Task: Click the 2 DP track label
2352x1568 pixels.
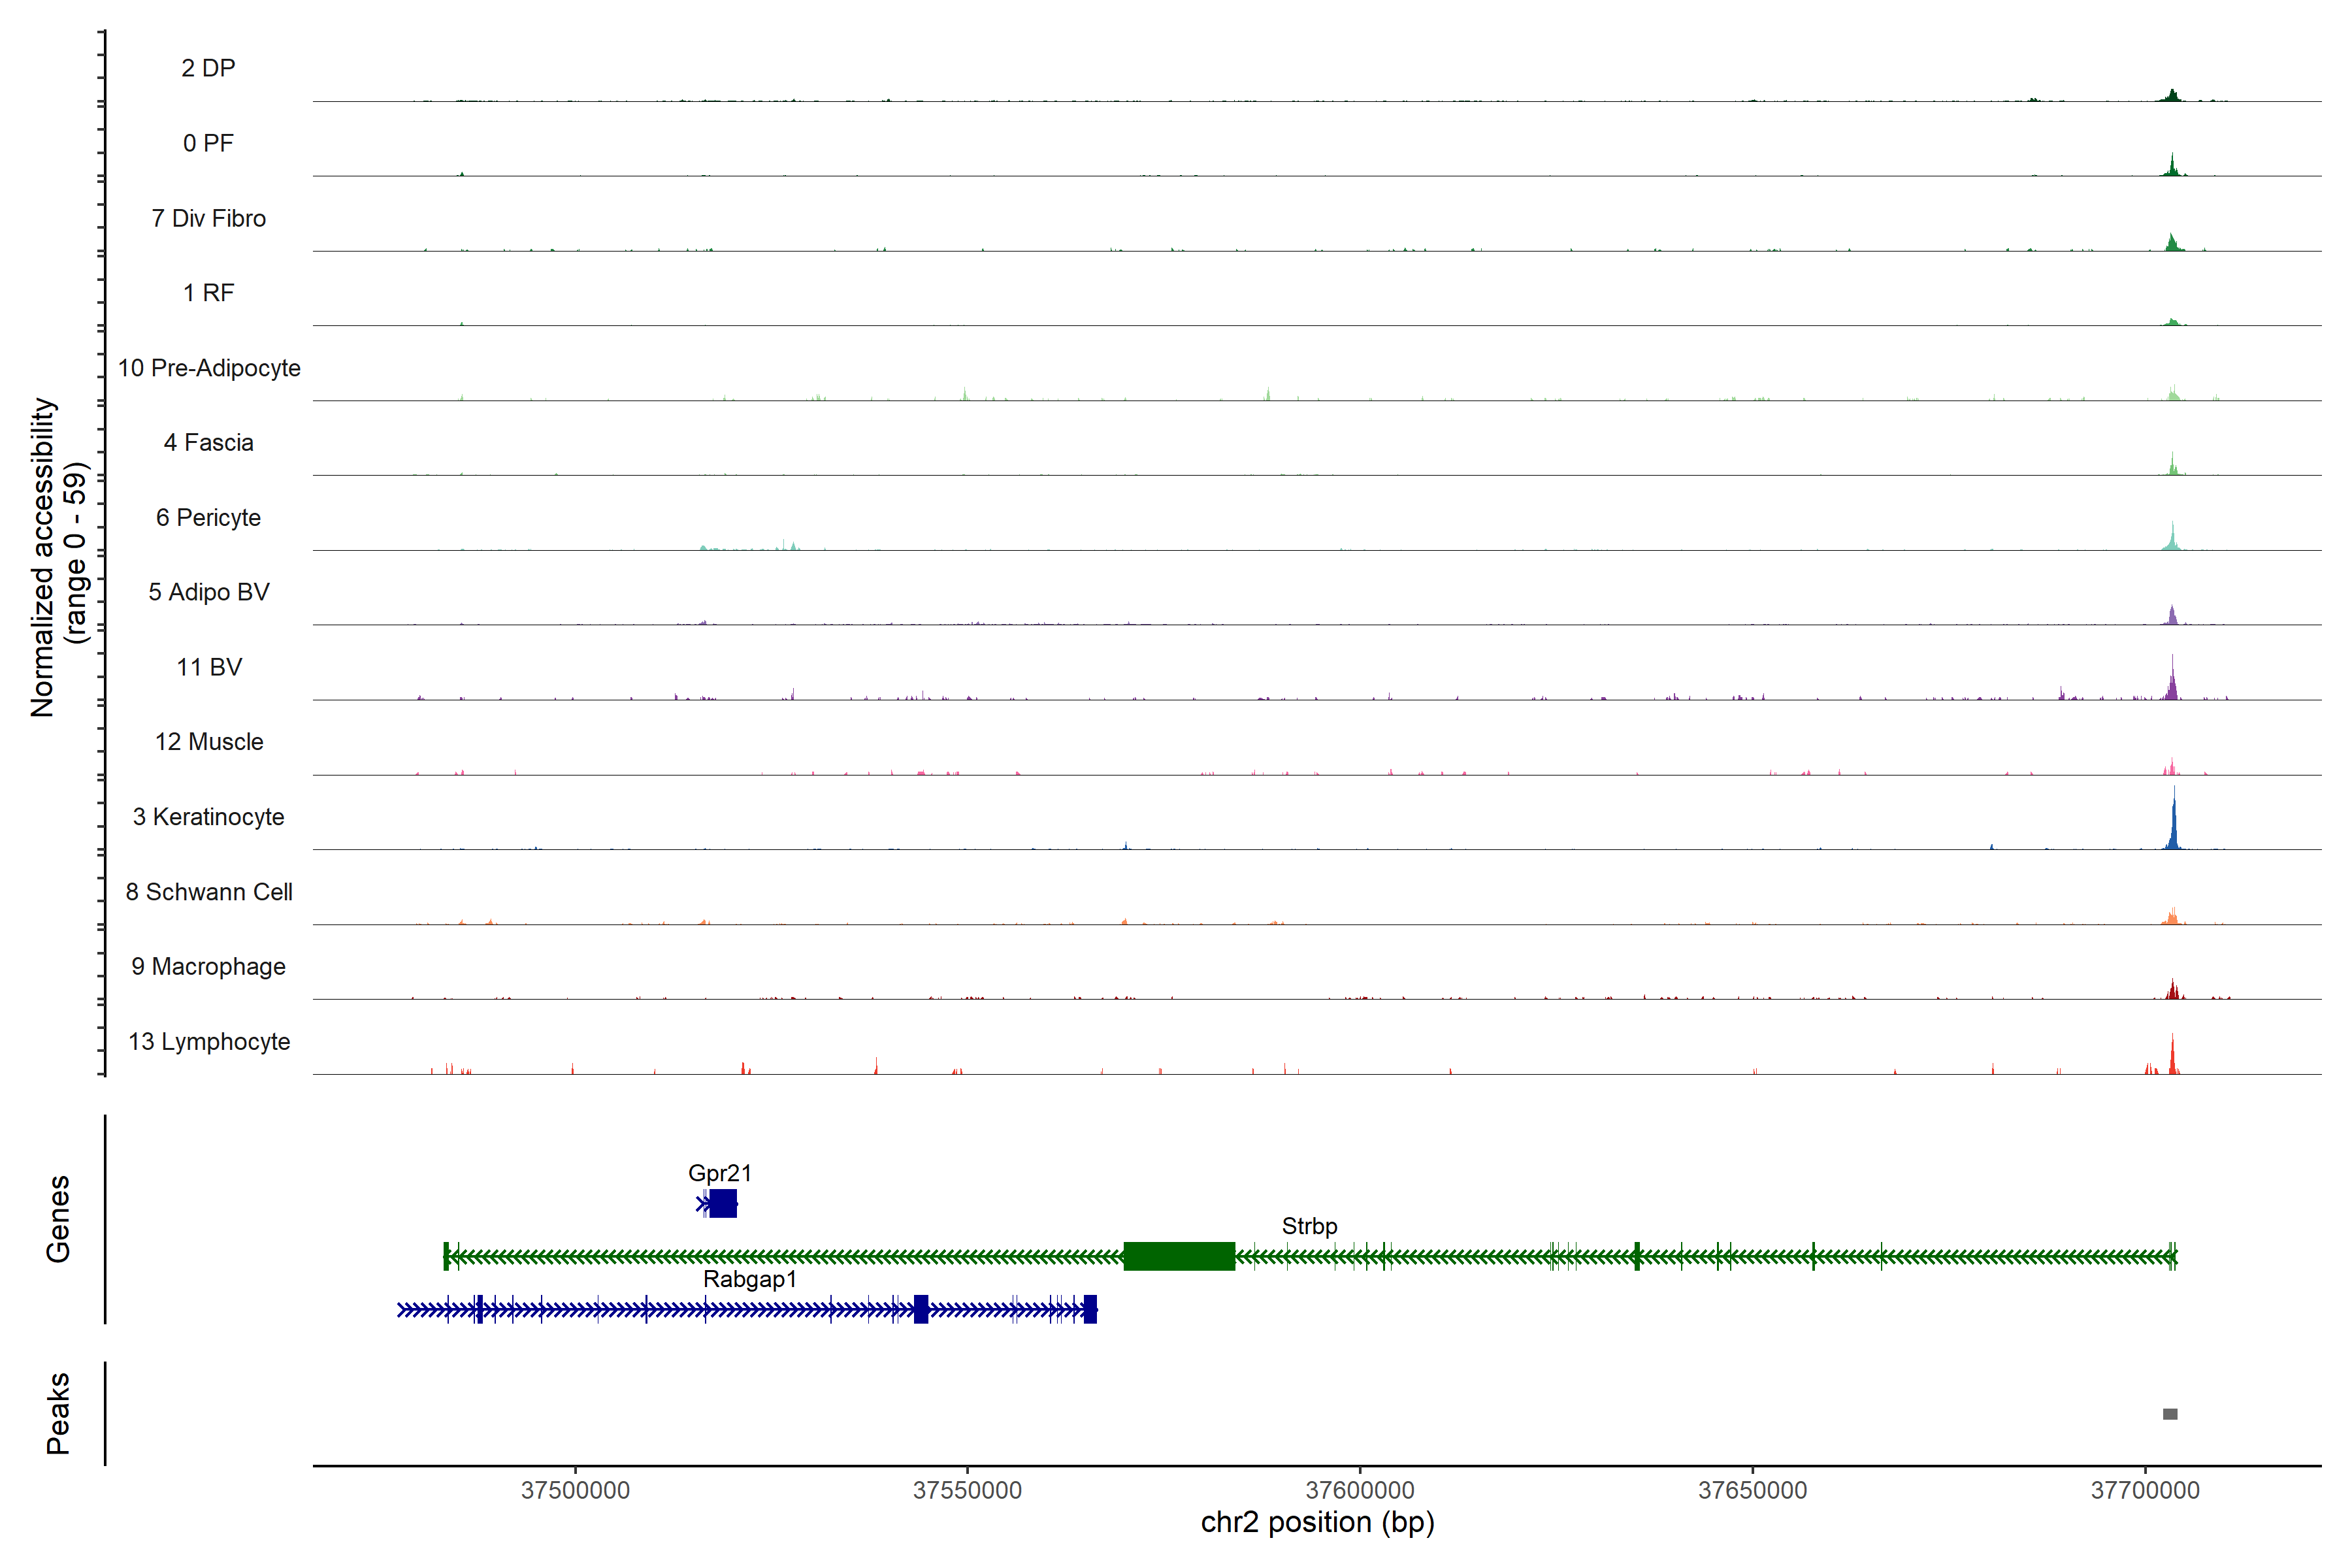Action: (x=208, y=68)
